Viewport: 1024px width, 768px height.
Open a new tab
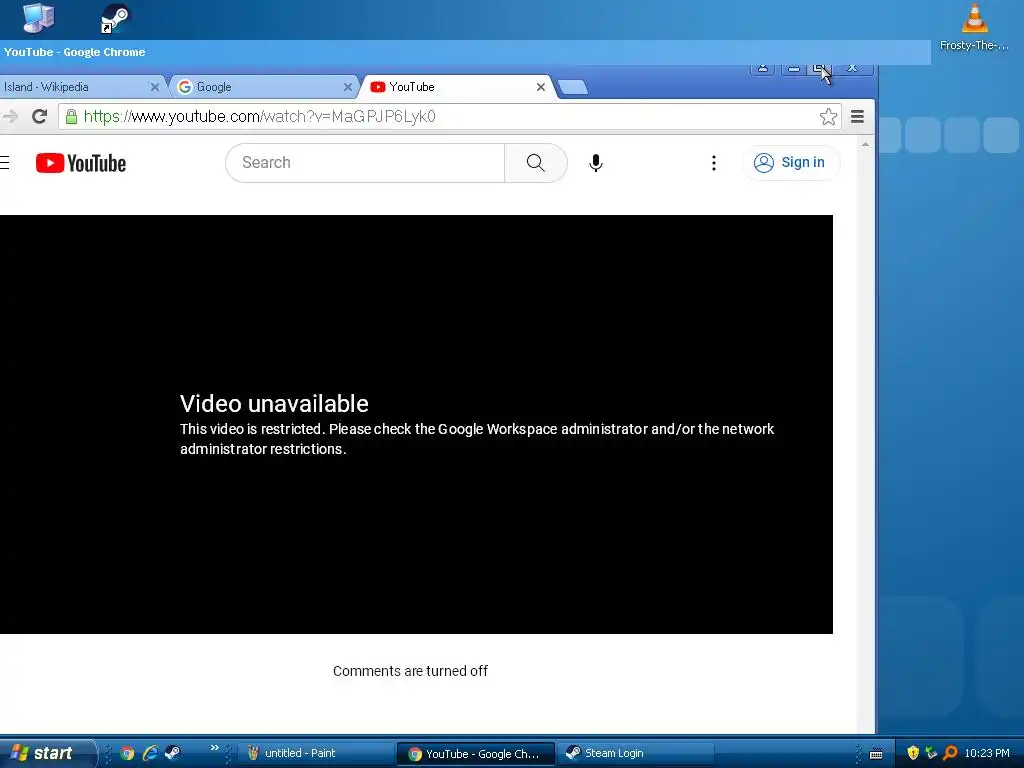click(x=573, y=88)
